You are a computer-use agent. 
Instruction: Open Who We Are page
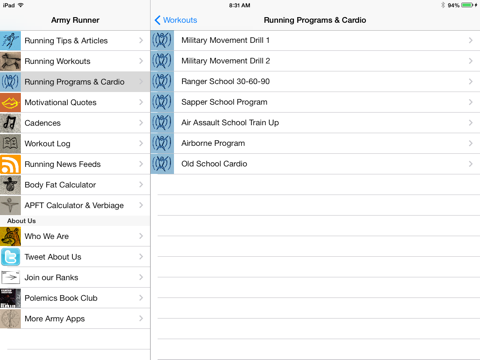click(75, 236)
